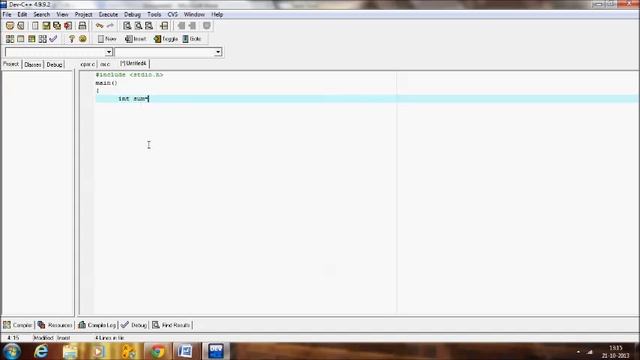Click the Redo toolbar icon

coord(110,26)
